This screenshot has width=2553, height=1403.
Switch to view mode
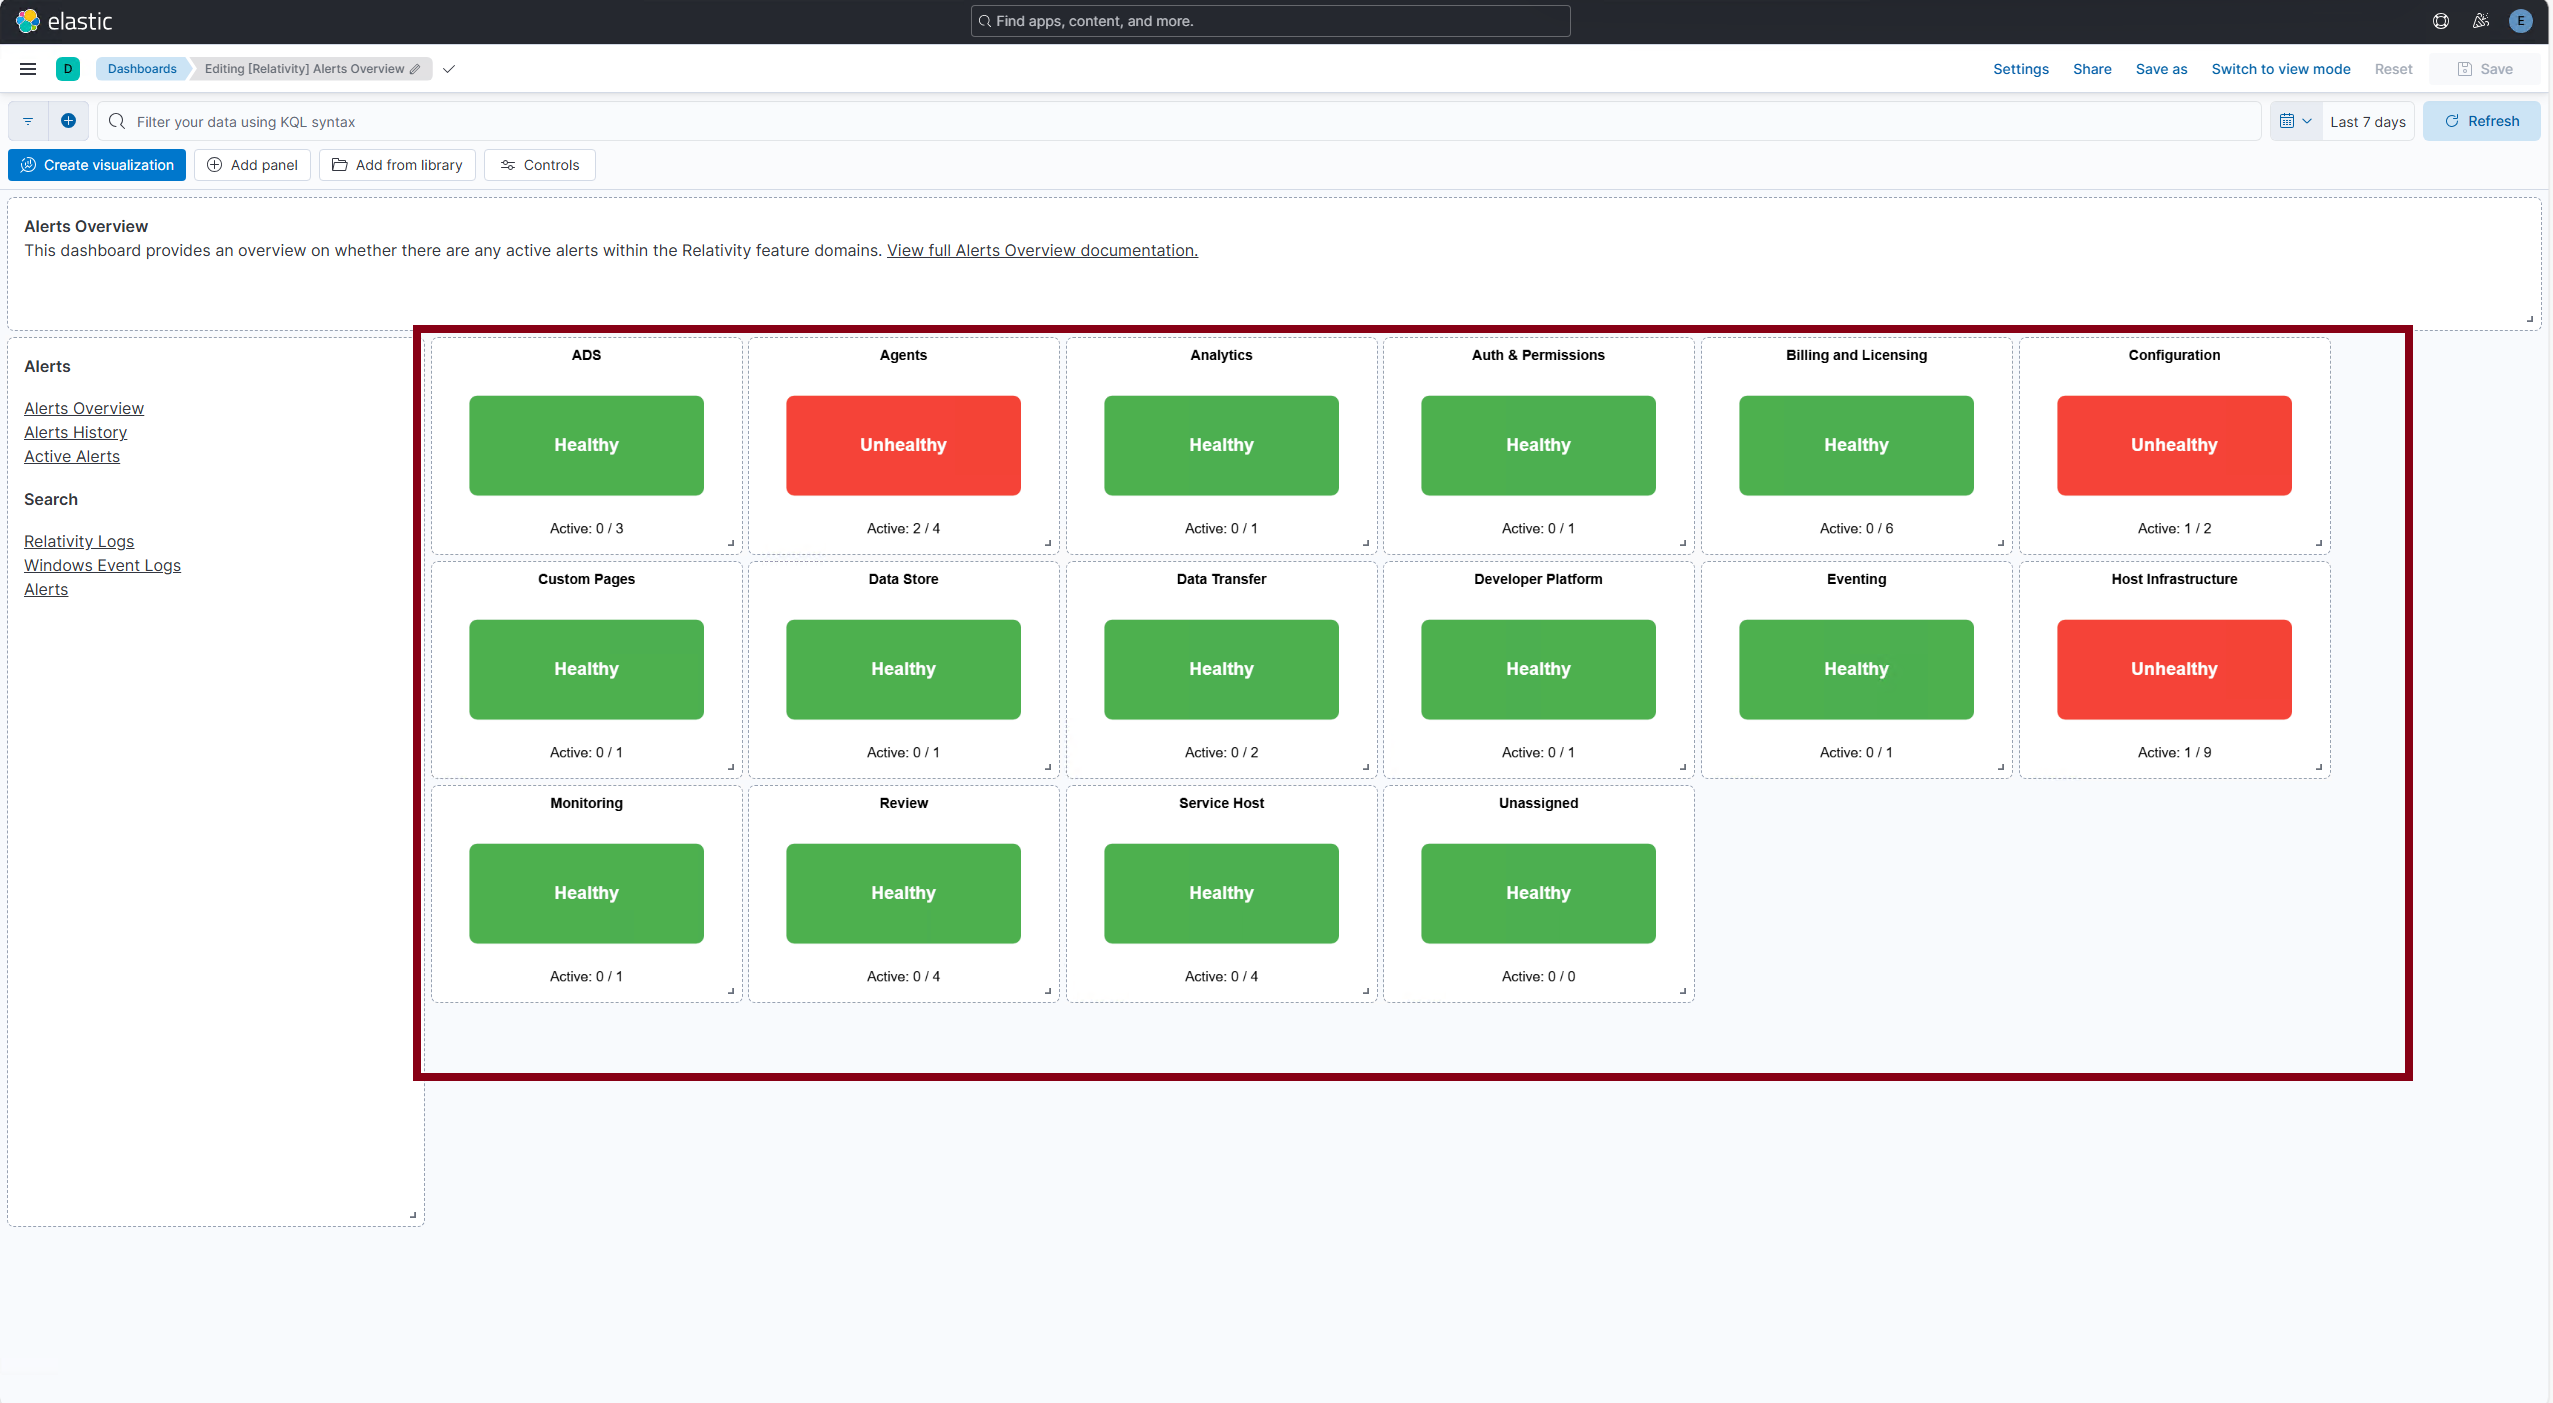(x=2280, y=69)
